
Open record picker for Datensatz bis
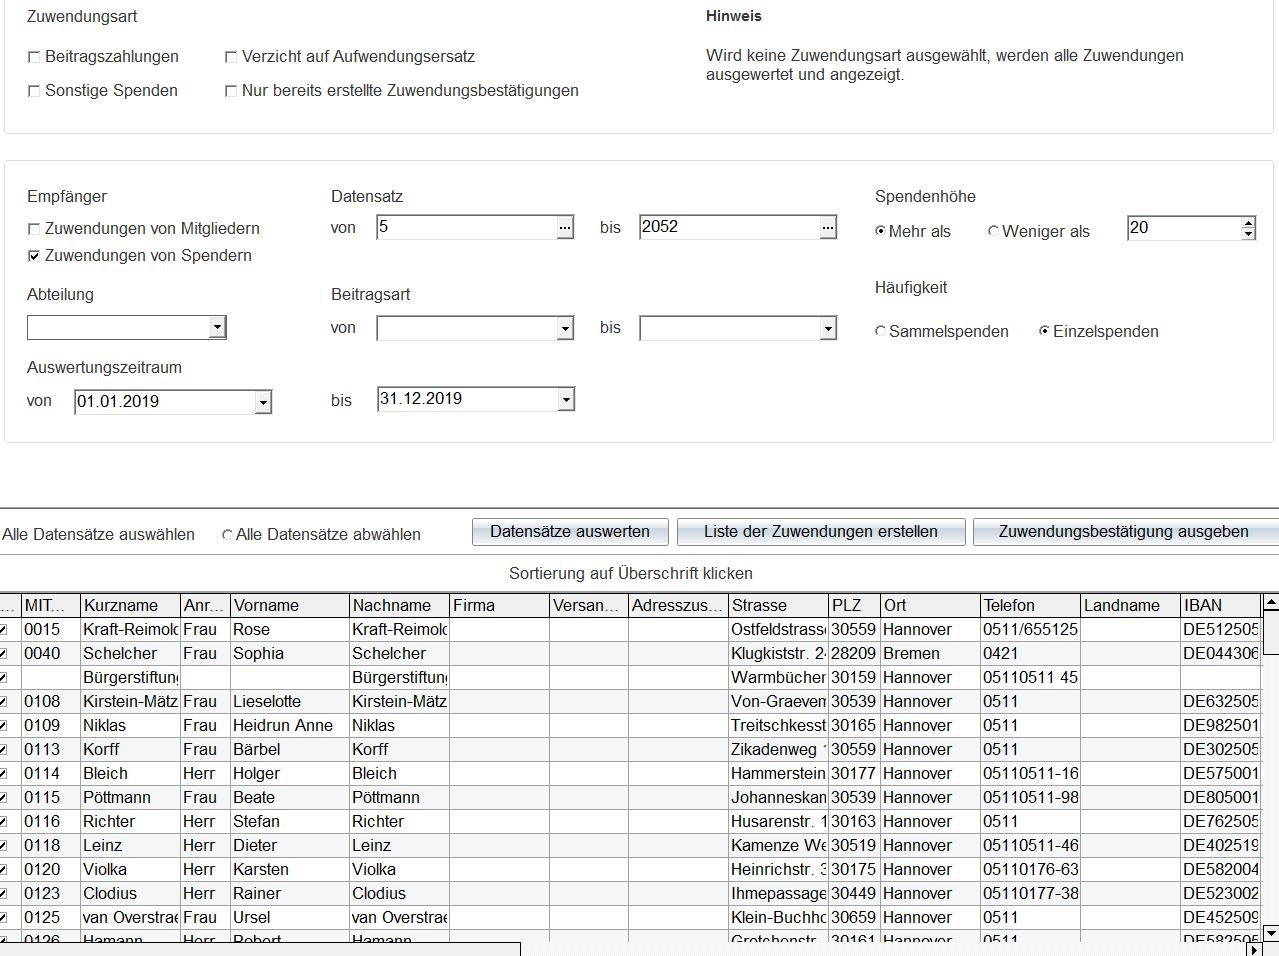[828, 228]
